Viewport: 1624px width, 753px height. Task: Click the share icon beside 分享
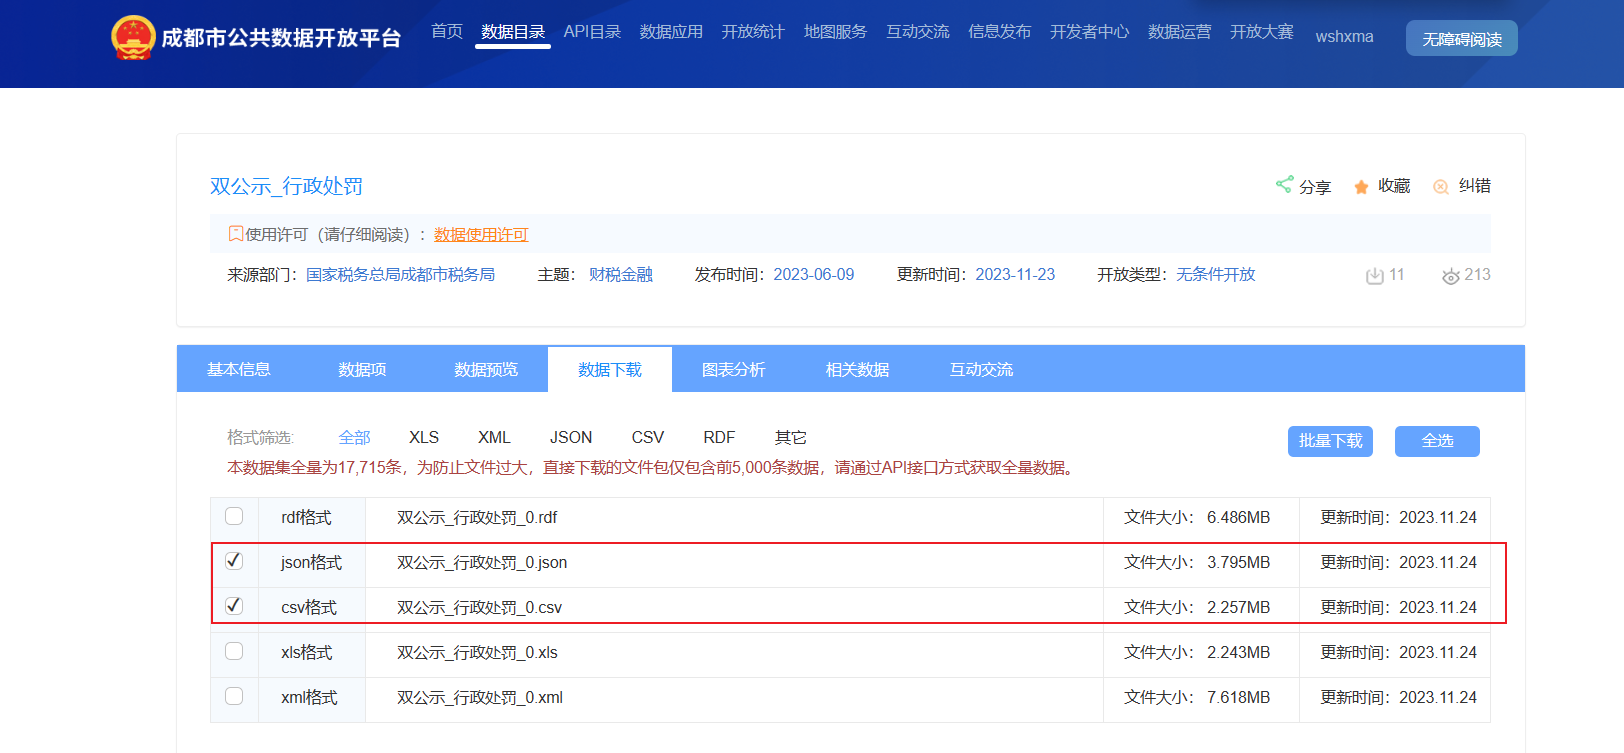(1284, 184)
